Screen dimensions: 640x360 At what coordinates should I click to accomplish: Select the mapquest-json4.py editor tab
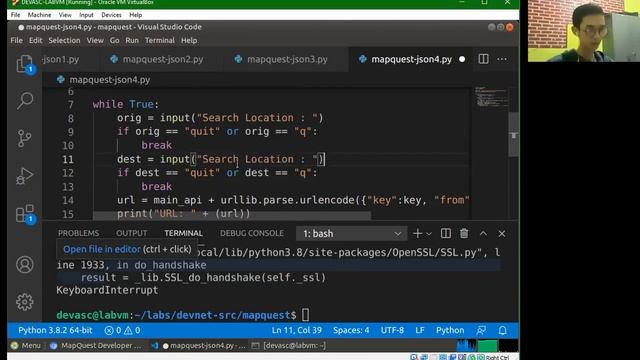[411, 59]
